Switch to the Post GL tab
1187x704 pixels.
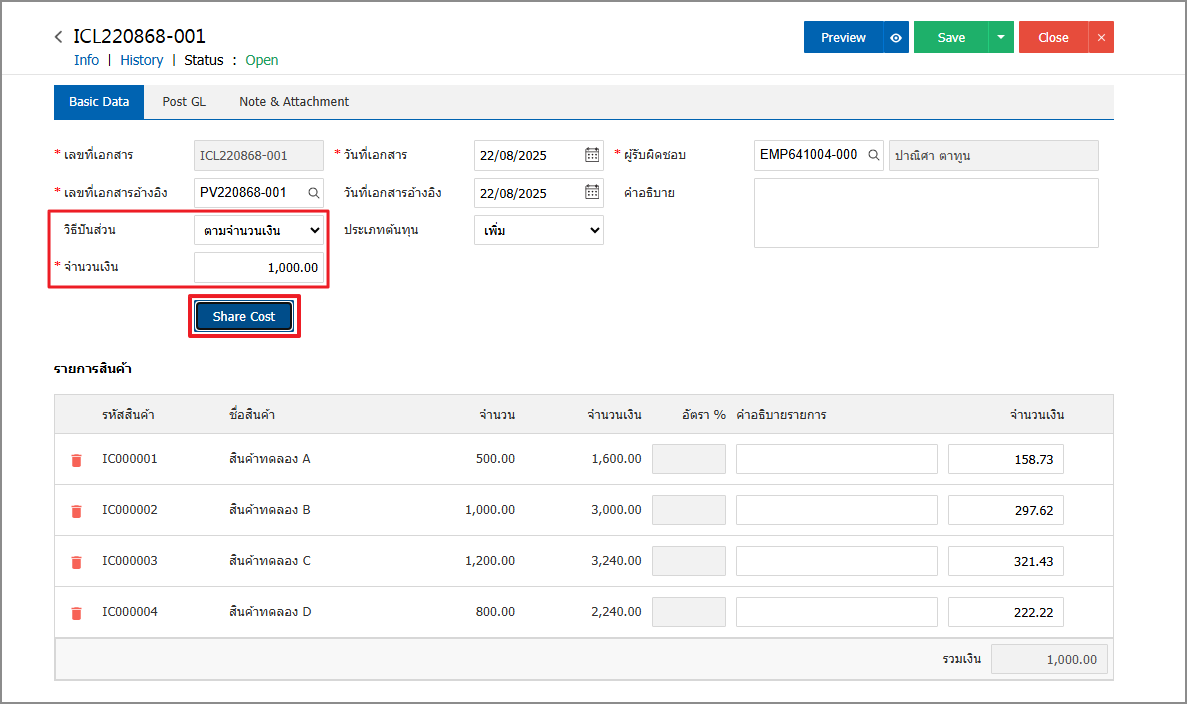pyautogui.click(x=184, y=102)
